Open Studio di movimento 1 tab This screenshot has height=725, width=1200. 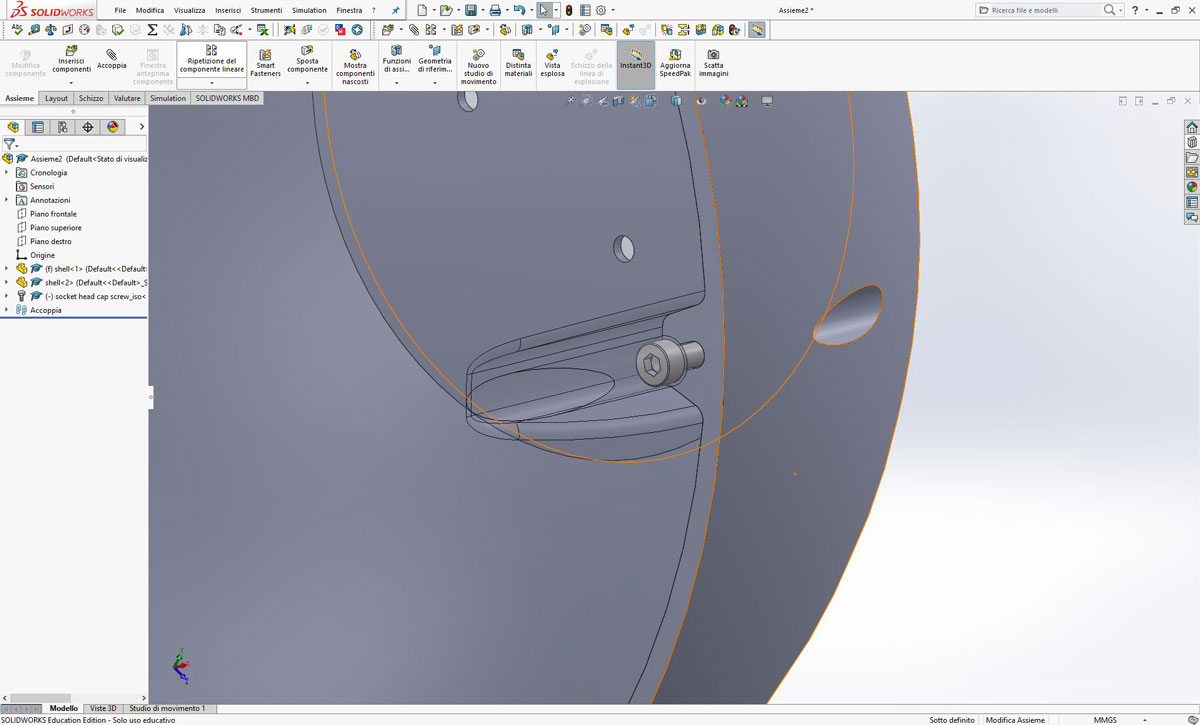pyautogui.click(x=167, y=708)
